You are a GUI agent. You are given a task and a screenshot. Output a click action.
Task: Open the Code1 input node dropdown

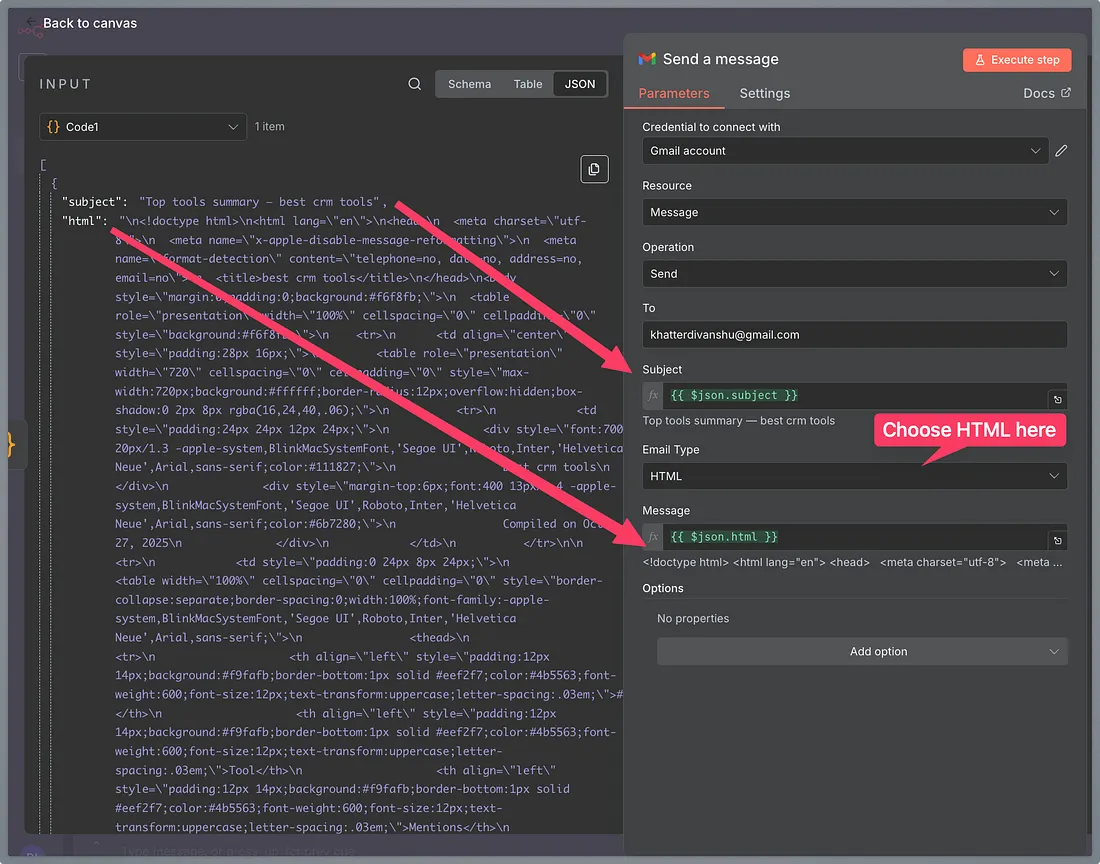tap(143, 127)
